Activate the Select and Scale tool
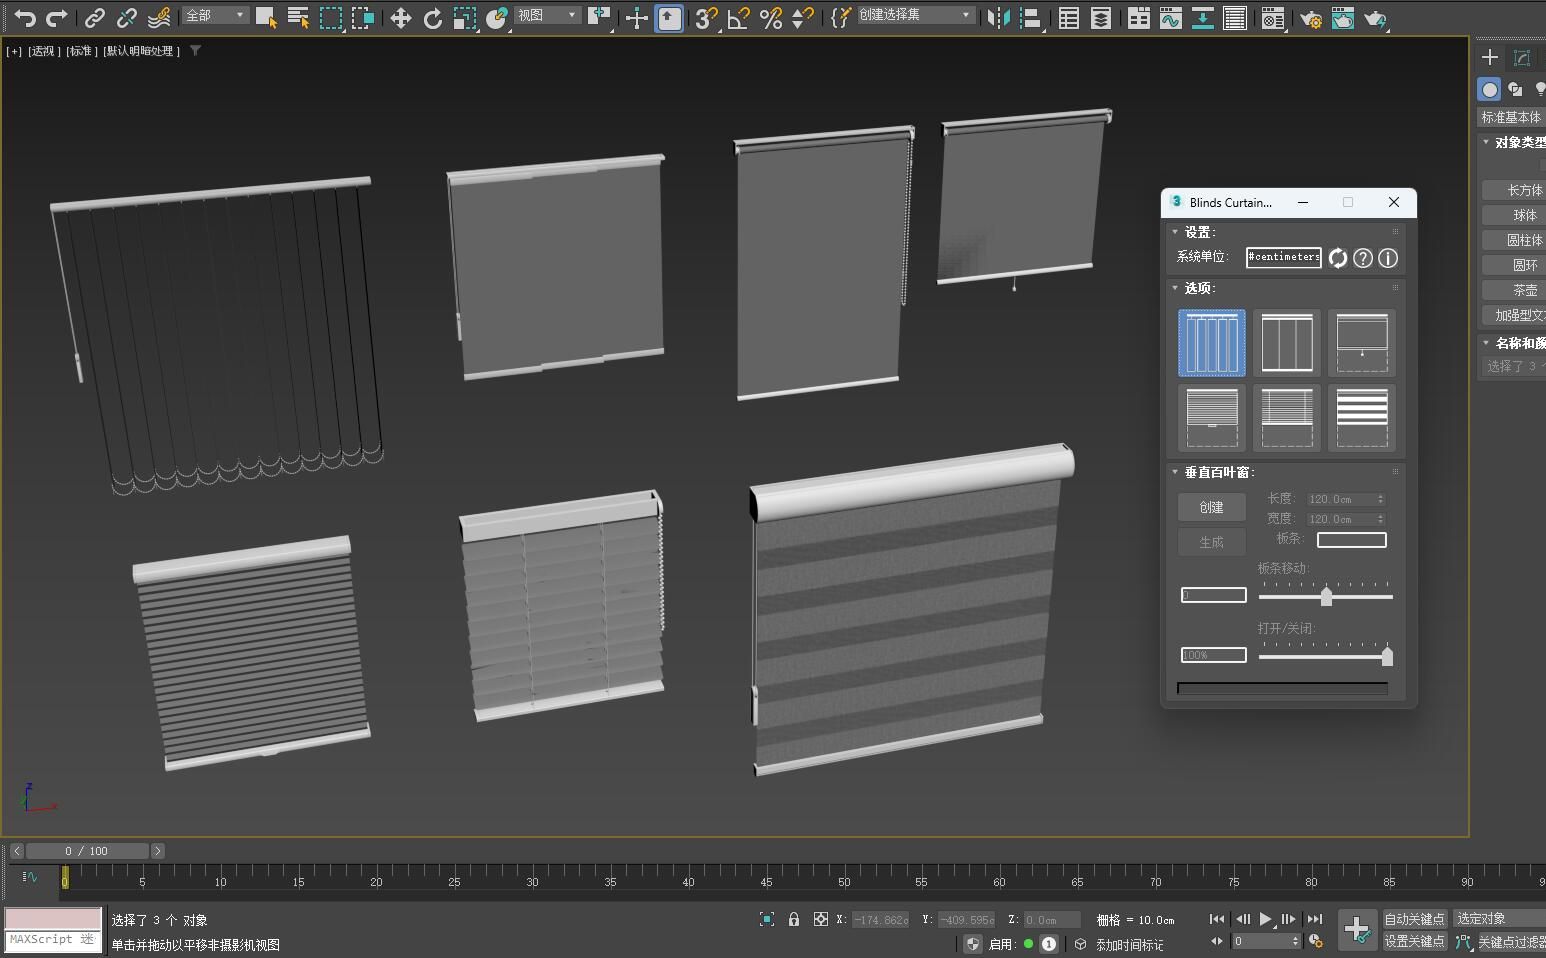Screen dimensions: 1546x958 (465, 17)
